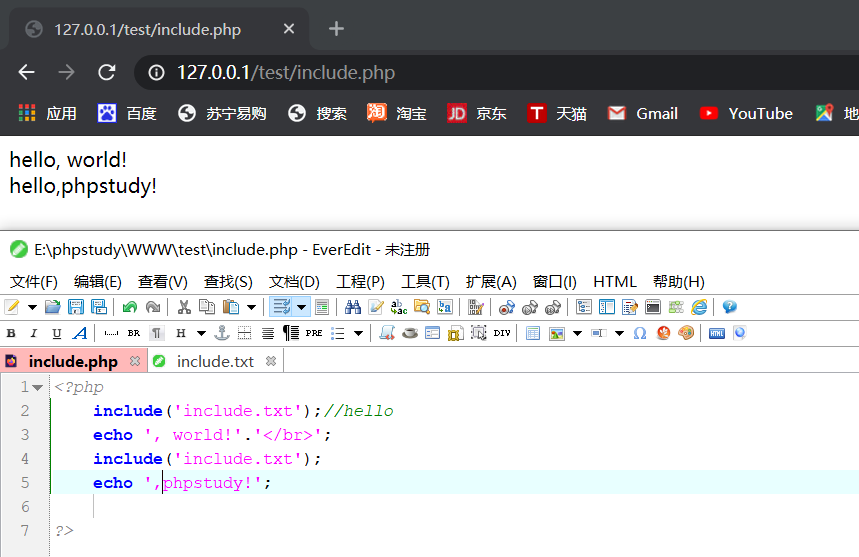Click the Run macro multiple times icon

[x=553, y=307]
